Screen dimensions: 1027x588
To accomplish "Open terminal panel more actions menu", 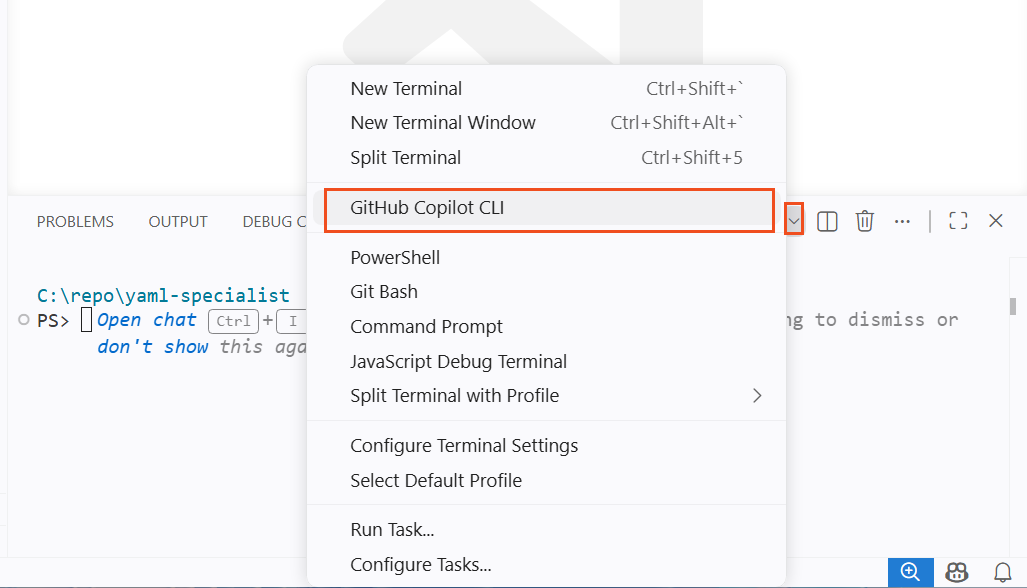I will (902, 221).
